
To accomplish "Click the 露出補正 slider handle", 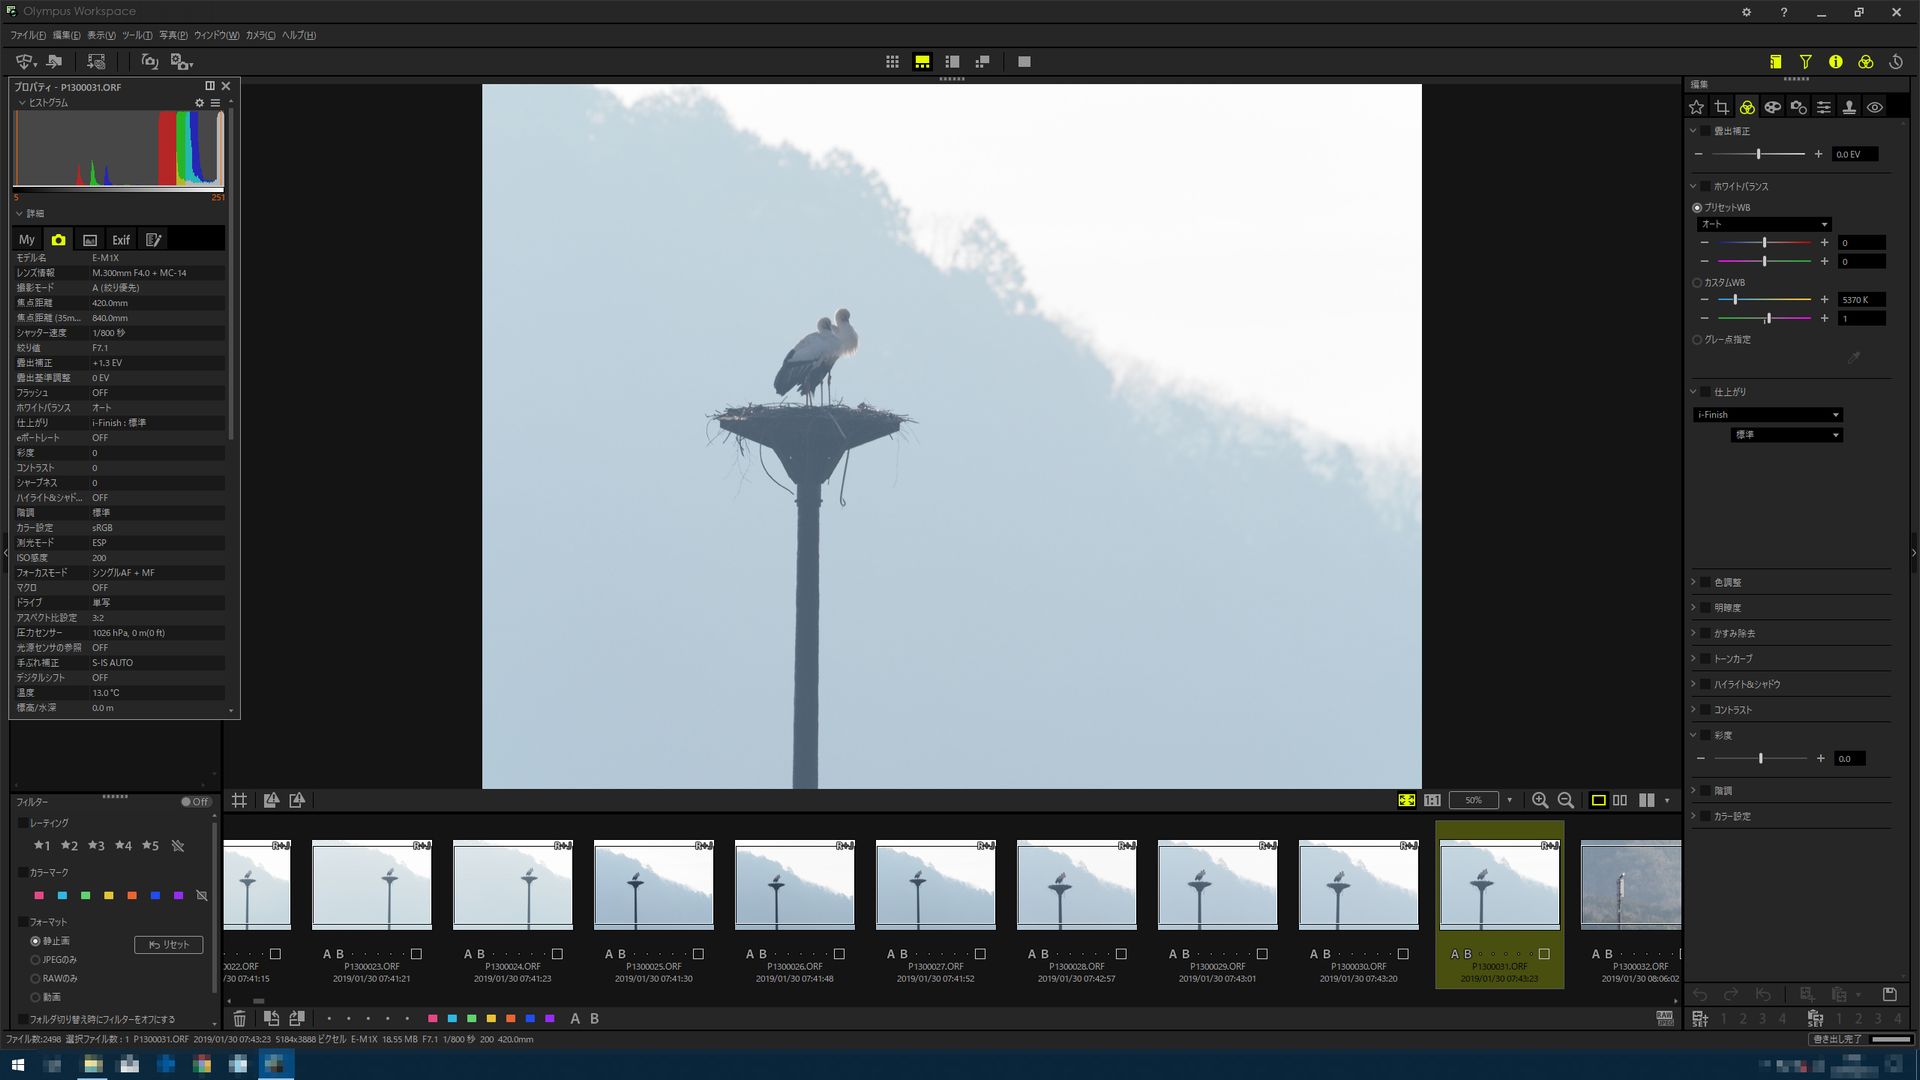I will (1758, 154).
